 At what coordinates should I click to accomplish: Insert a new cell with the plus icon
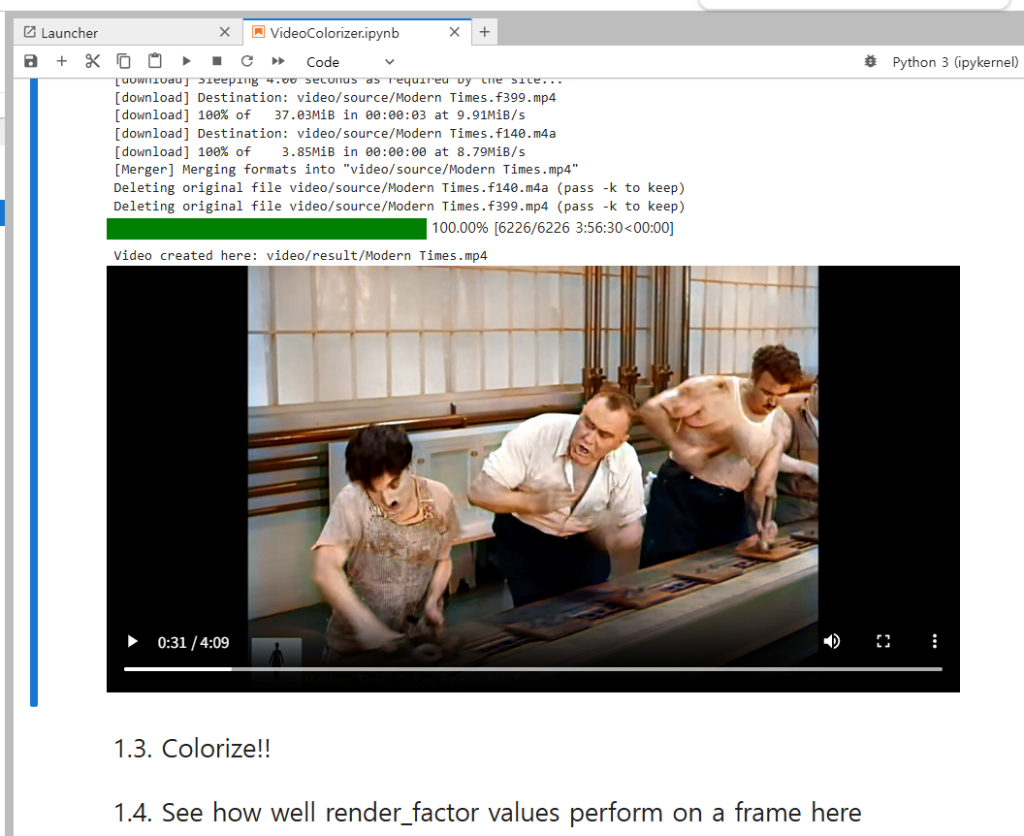coord(62,61)
